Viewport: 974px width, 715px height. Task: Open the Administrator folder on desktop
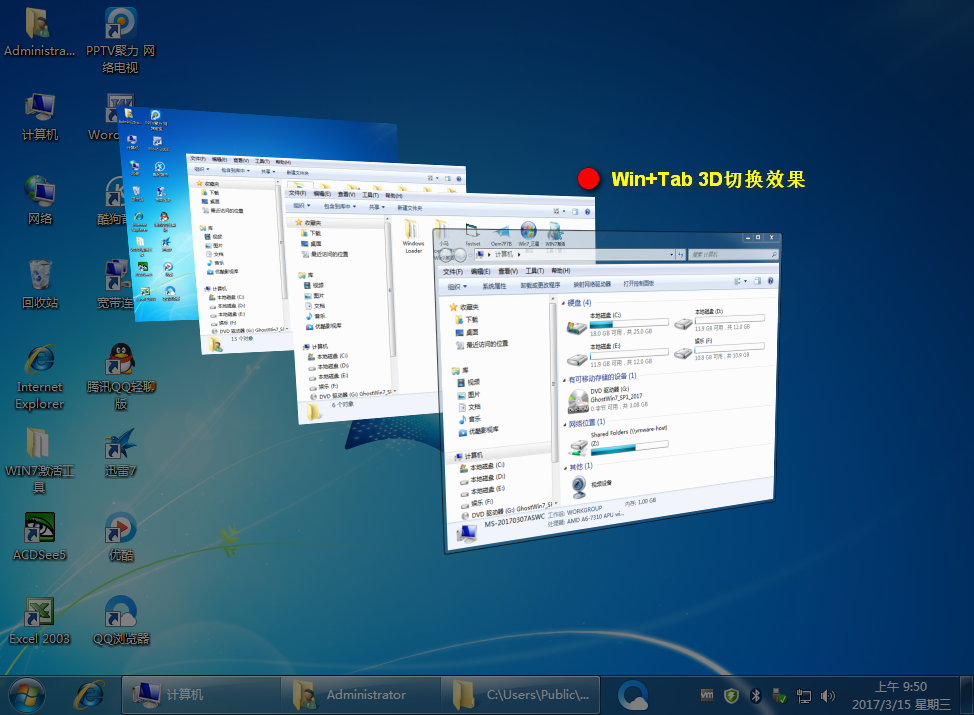(x=39, y=32)
